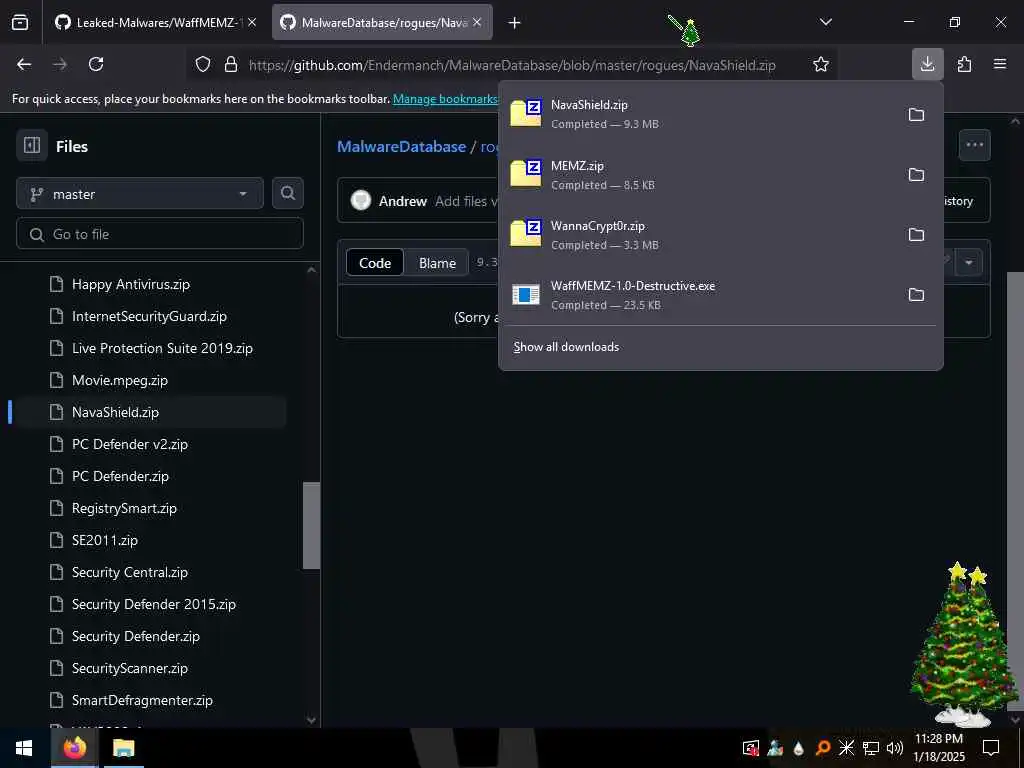Open the Manage bookmarks link
The width and height of the screenshot is (1024, 768).
[x=445, y=99]
